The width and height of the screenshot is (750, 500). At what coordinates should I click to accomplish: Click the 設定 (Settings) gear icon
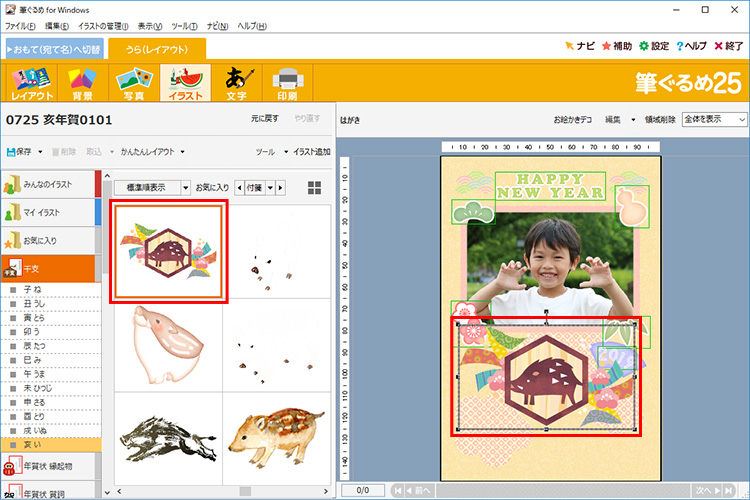point(654,46)
